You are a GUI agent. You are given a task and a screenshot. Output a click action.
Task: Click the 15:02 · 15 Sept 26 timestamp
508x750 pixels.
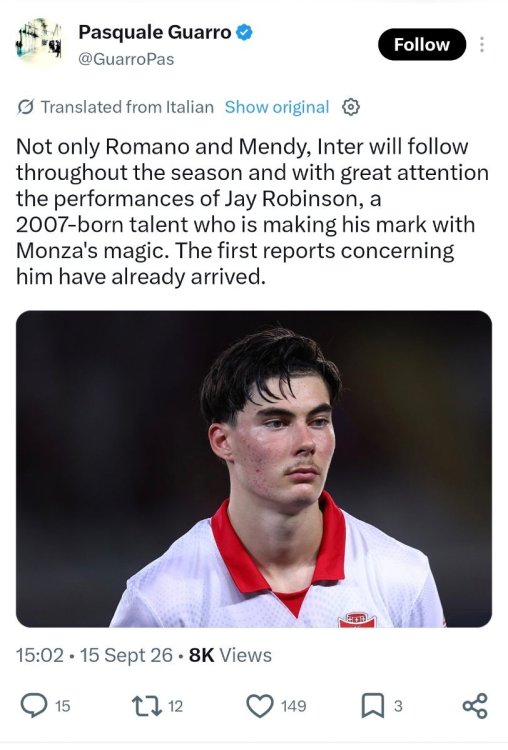(94, 655)
